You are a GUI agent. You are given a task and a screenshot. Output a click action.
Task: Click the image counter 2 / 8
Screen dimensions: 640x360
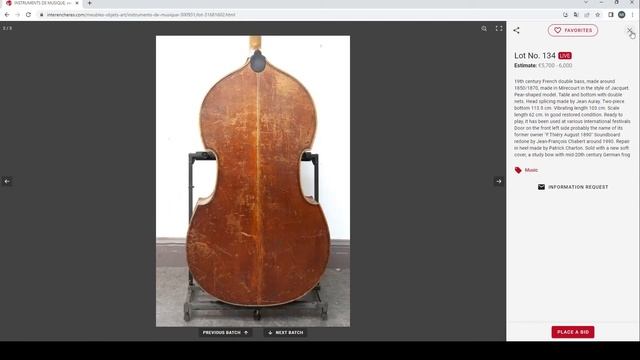pos(7,28)
